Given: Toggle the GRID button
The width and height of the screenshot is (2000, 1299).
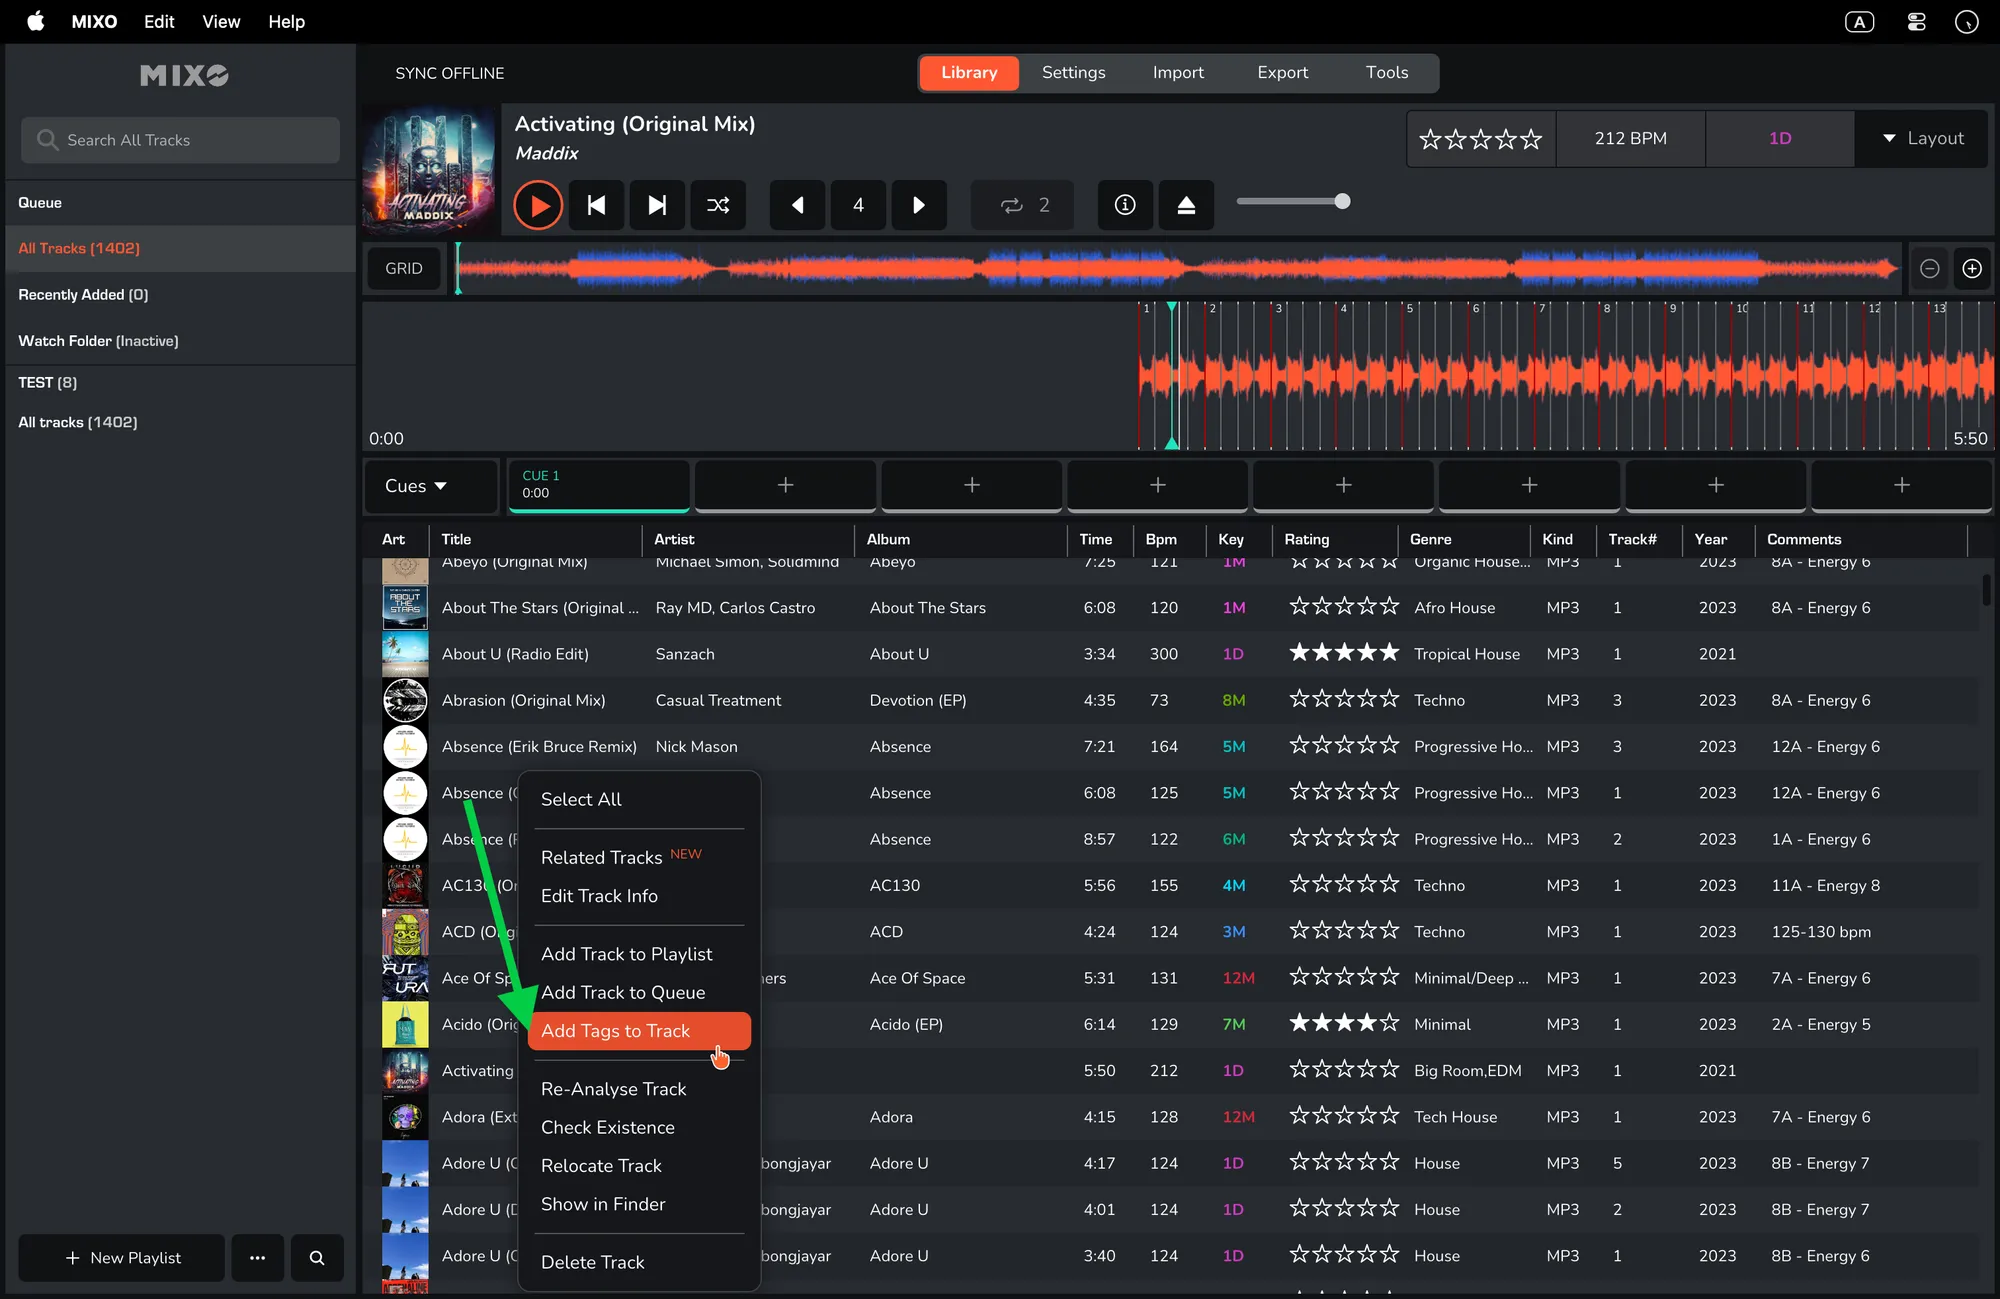Looking at the screenshot, I should click(404, 268).
